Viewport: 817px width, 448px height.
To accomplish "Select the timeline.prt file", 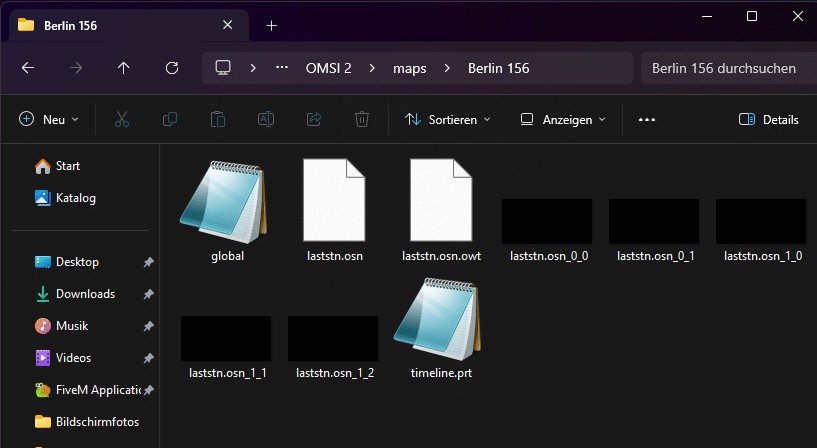I will [x=441, y=329].
